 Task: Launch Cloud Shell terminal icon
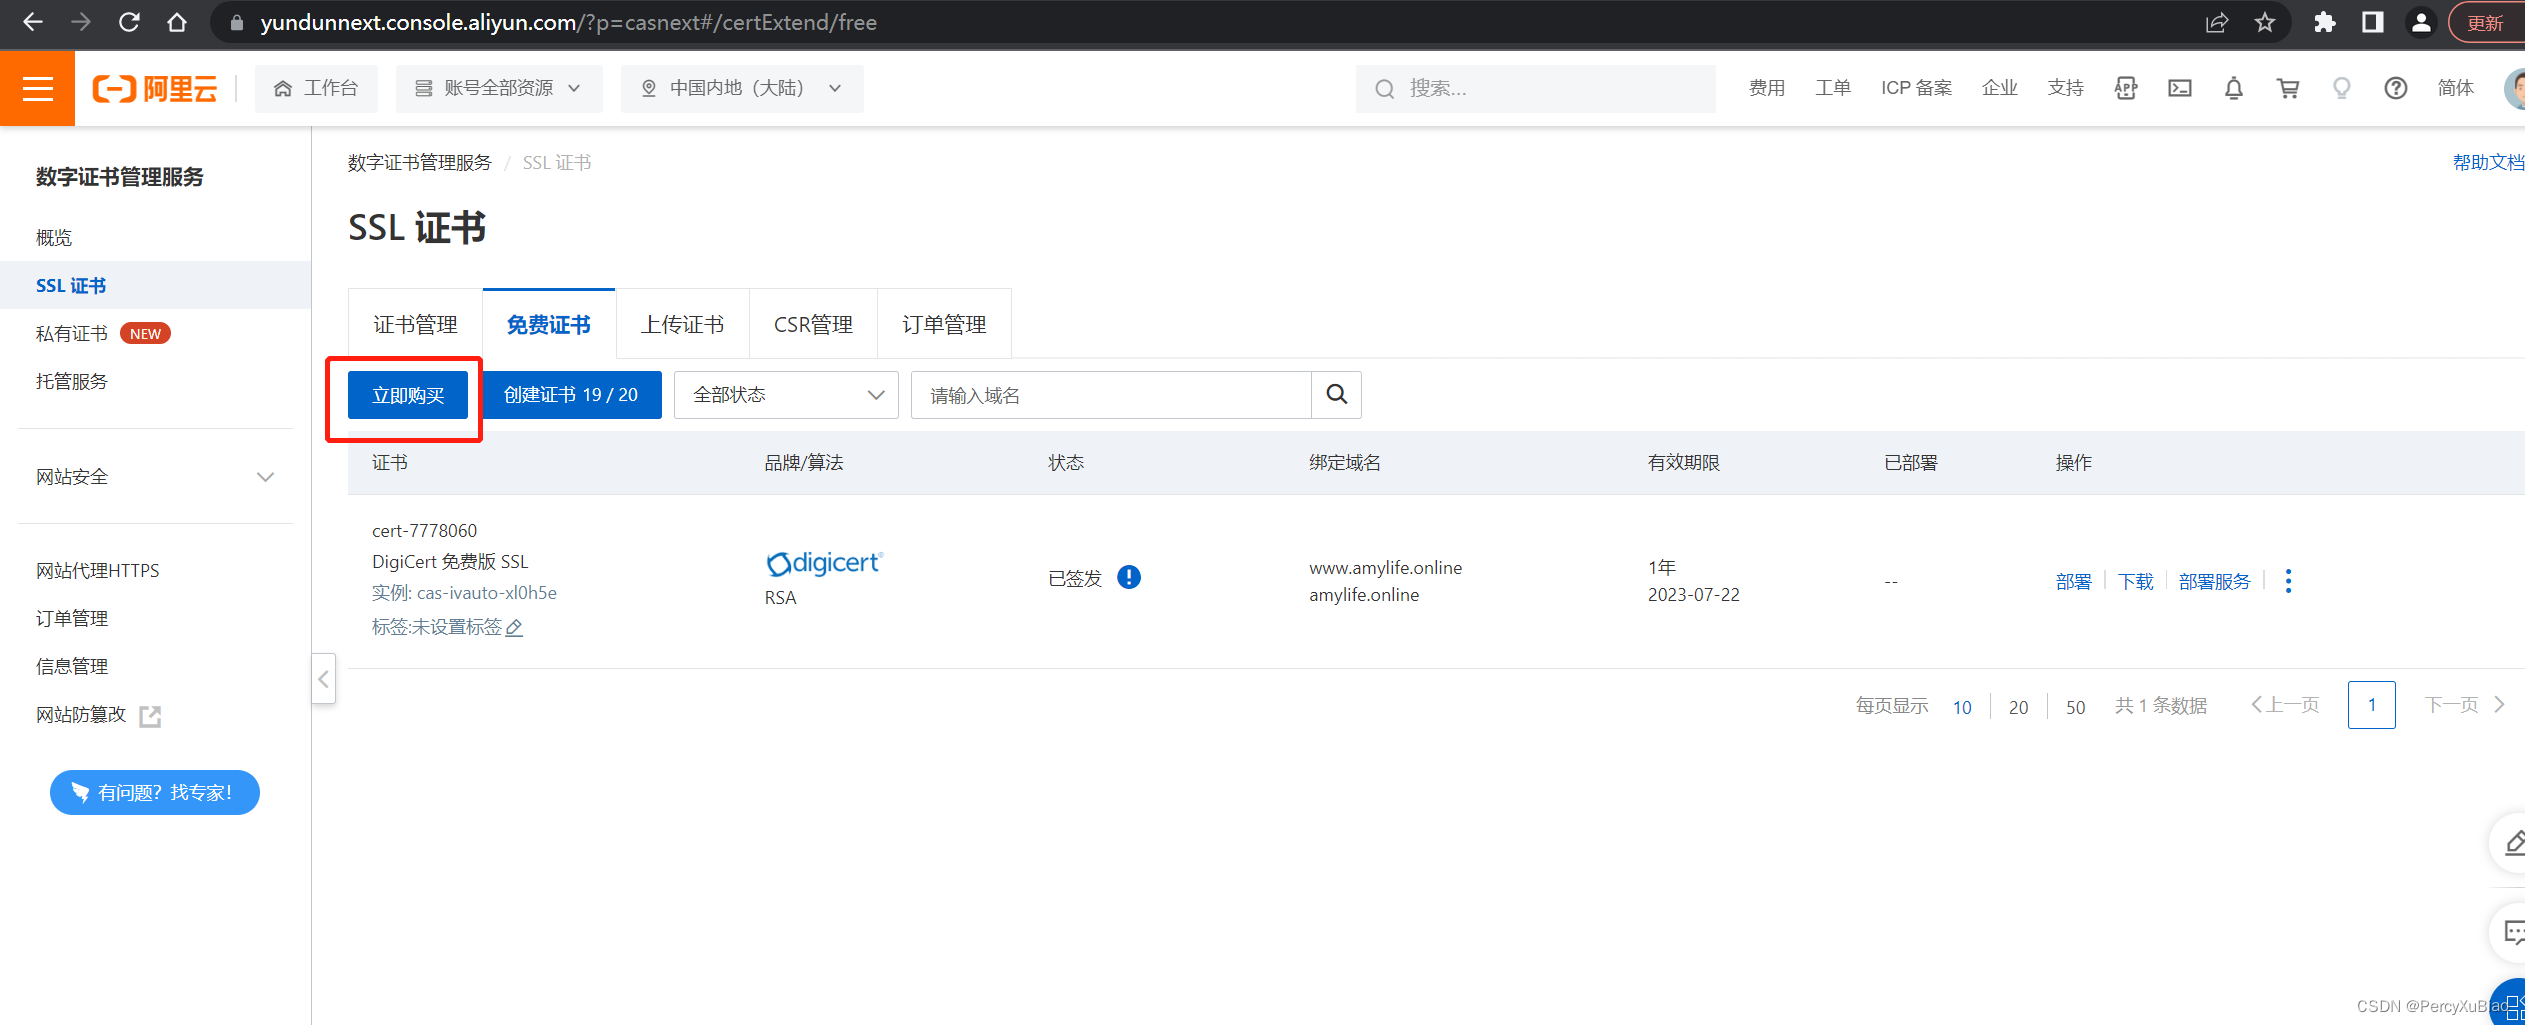pyautogui.click(x=2179, y=89)
